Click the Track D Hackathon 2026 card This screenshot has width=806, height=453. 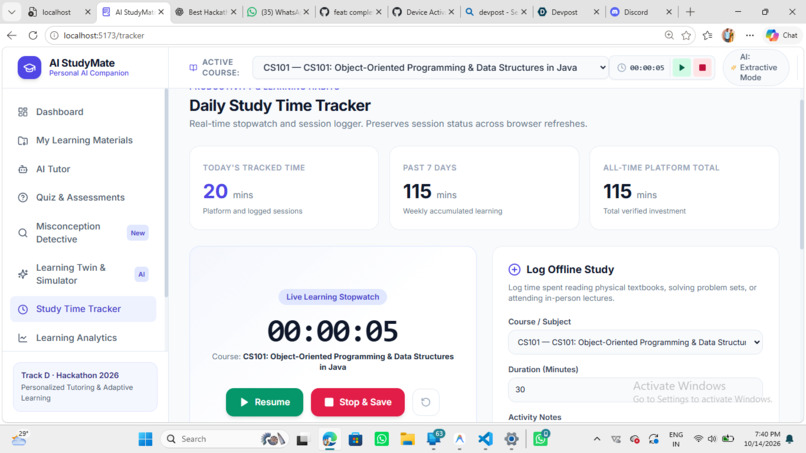click(85, 387)
